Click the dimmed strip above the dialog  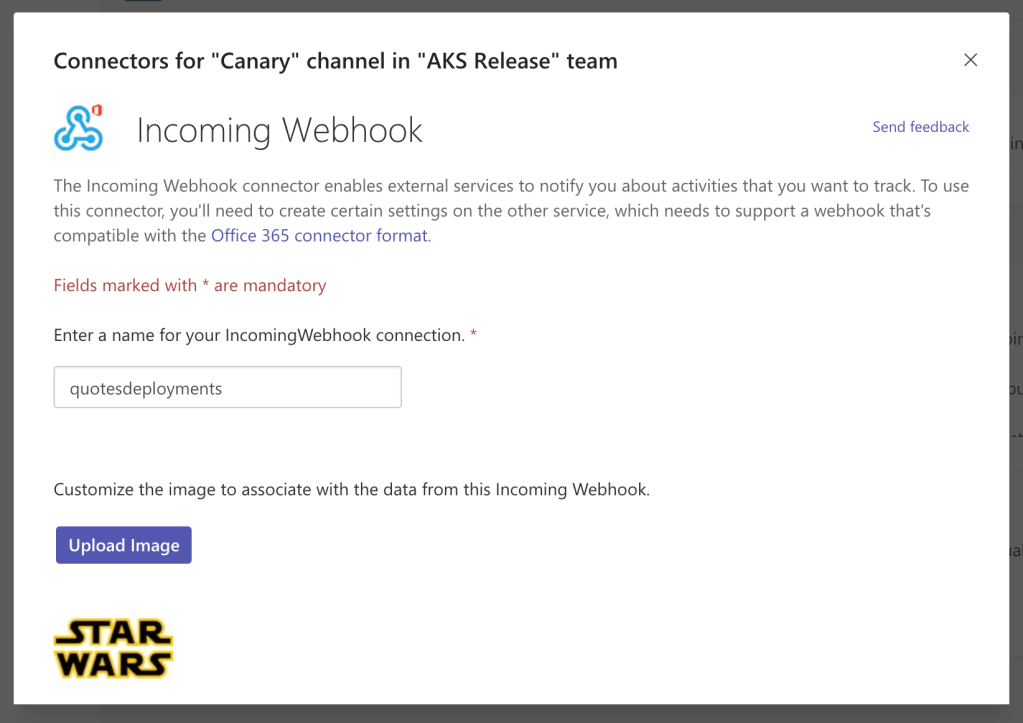tap(500, 5)
